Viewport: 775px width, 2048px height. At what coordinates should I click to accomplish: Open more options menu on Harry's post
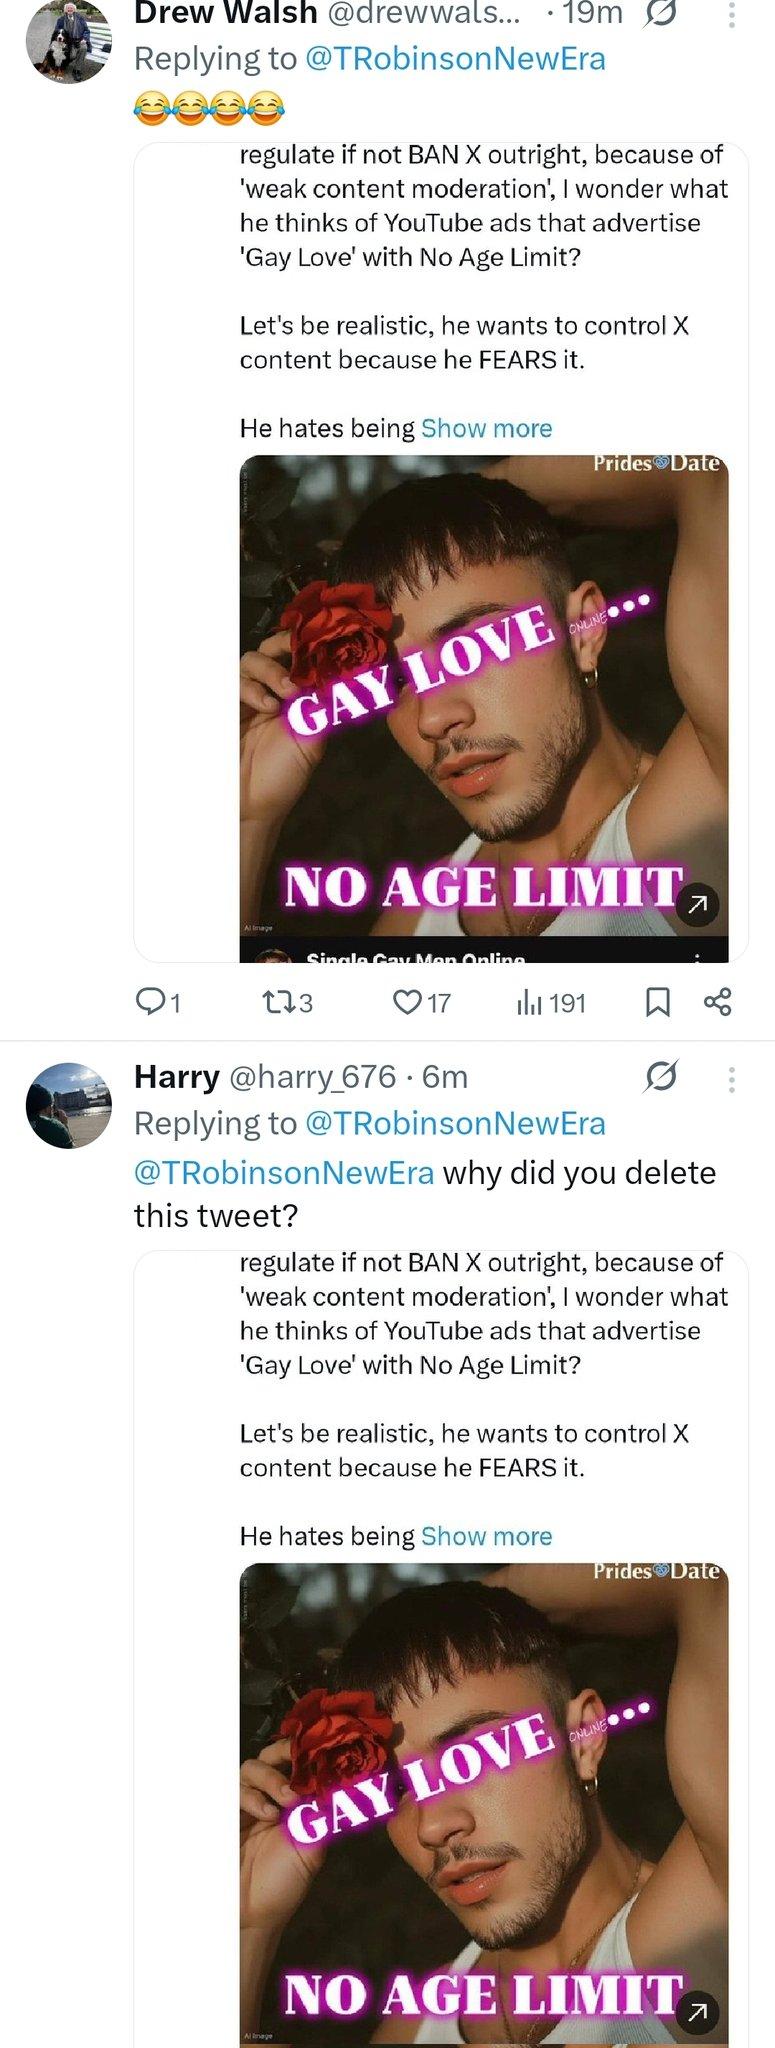point(732,1078)
